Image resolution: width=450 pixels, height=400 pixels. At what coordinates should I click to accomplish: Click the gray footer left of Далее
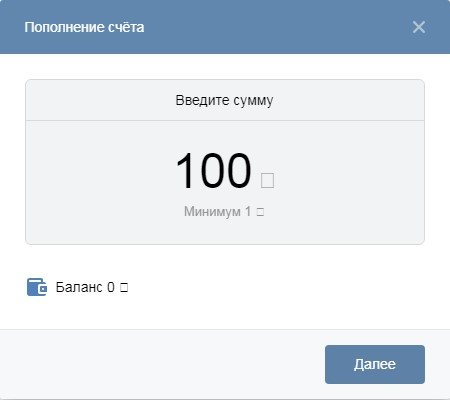(x=160, y=364)
